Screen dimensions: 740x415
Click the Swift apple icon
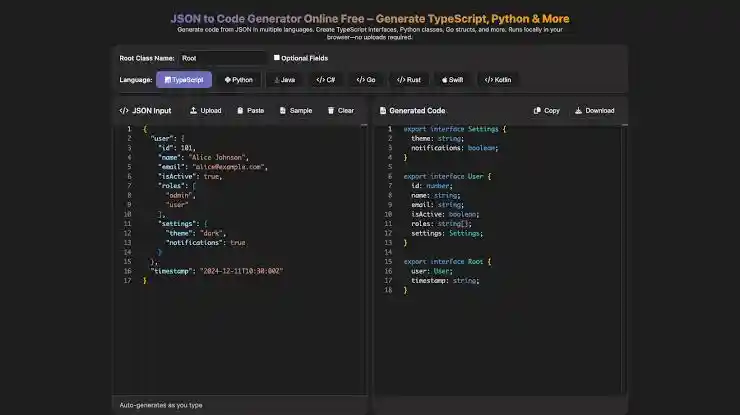(444, 80)
